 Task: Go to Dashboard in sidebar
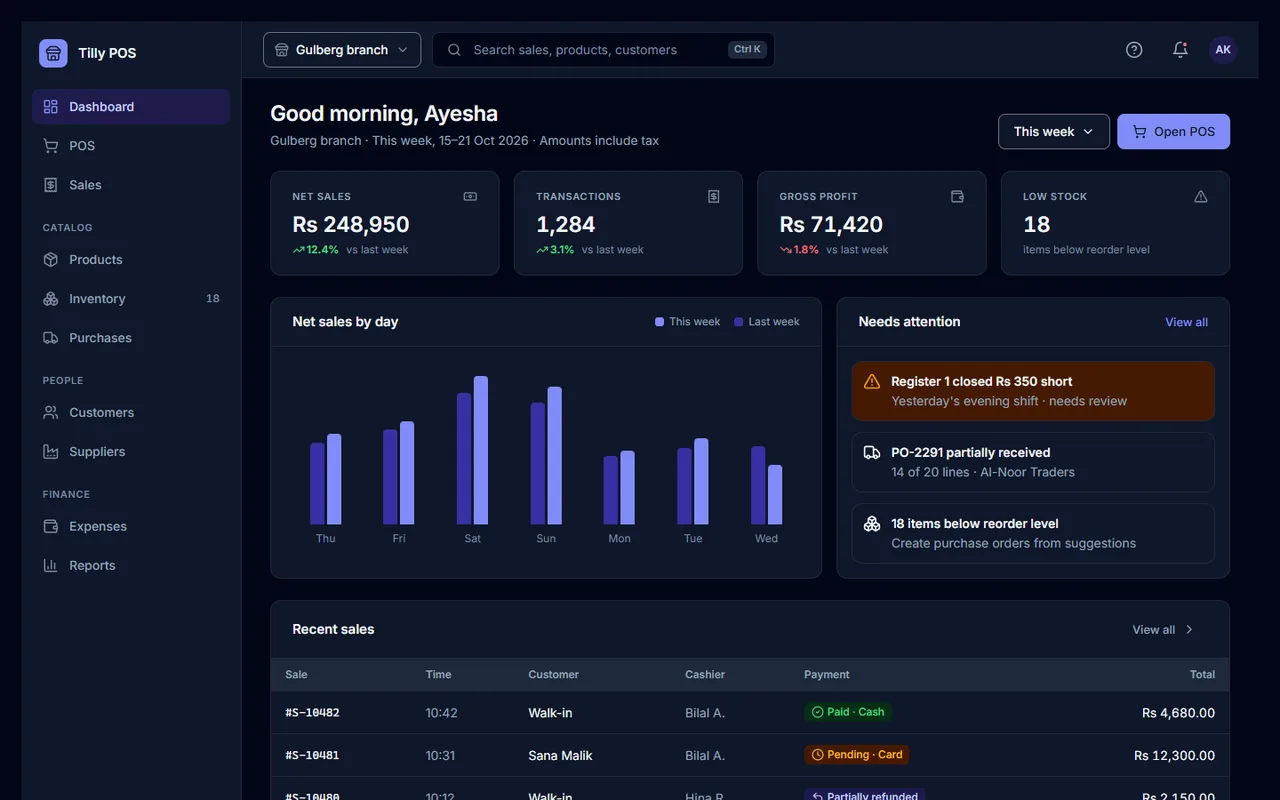coord(131,107)
